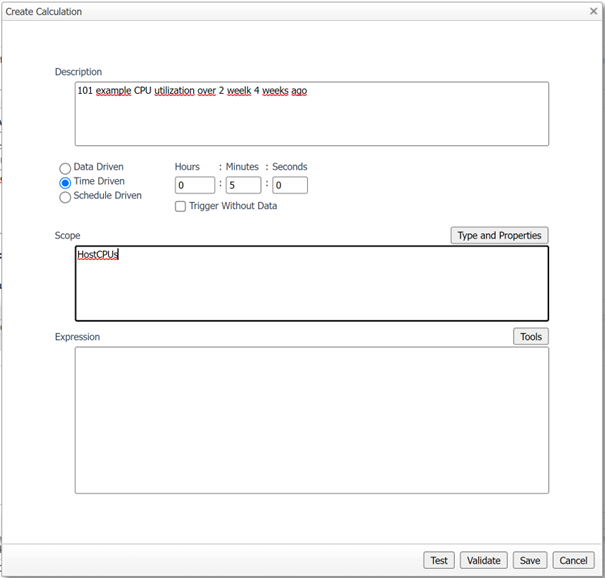Focus the Minutes input field

click(x=243, y=185)
